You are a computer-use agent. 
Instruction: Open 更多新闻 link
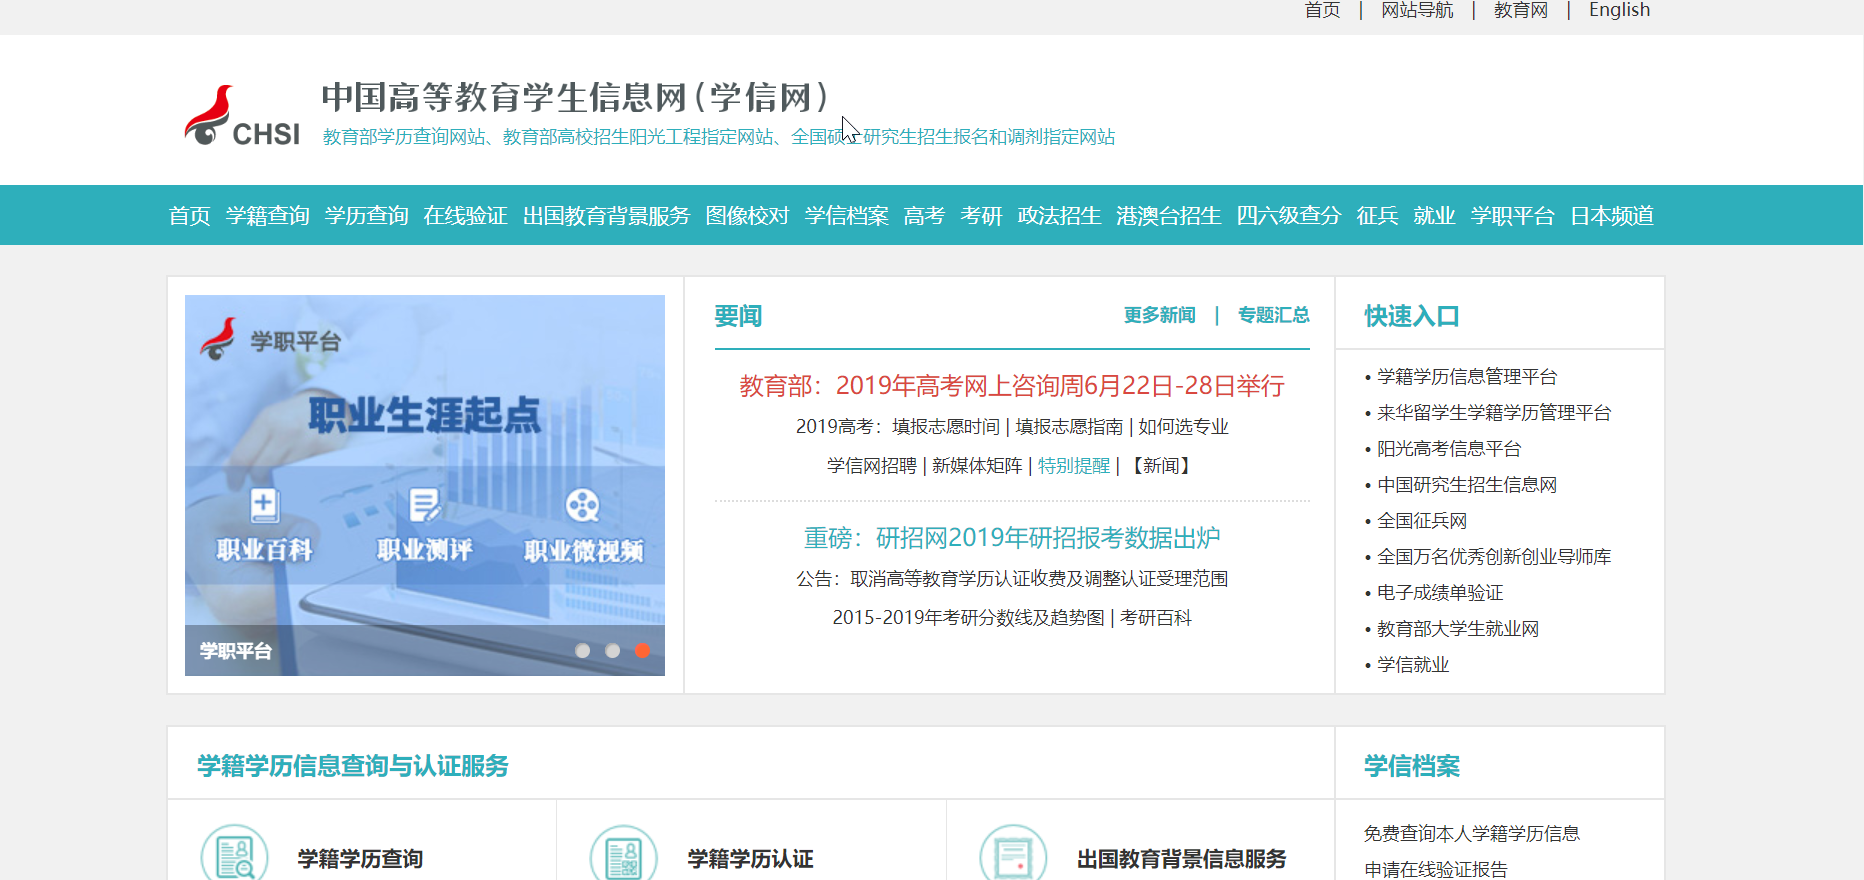tap(1160, 315)
